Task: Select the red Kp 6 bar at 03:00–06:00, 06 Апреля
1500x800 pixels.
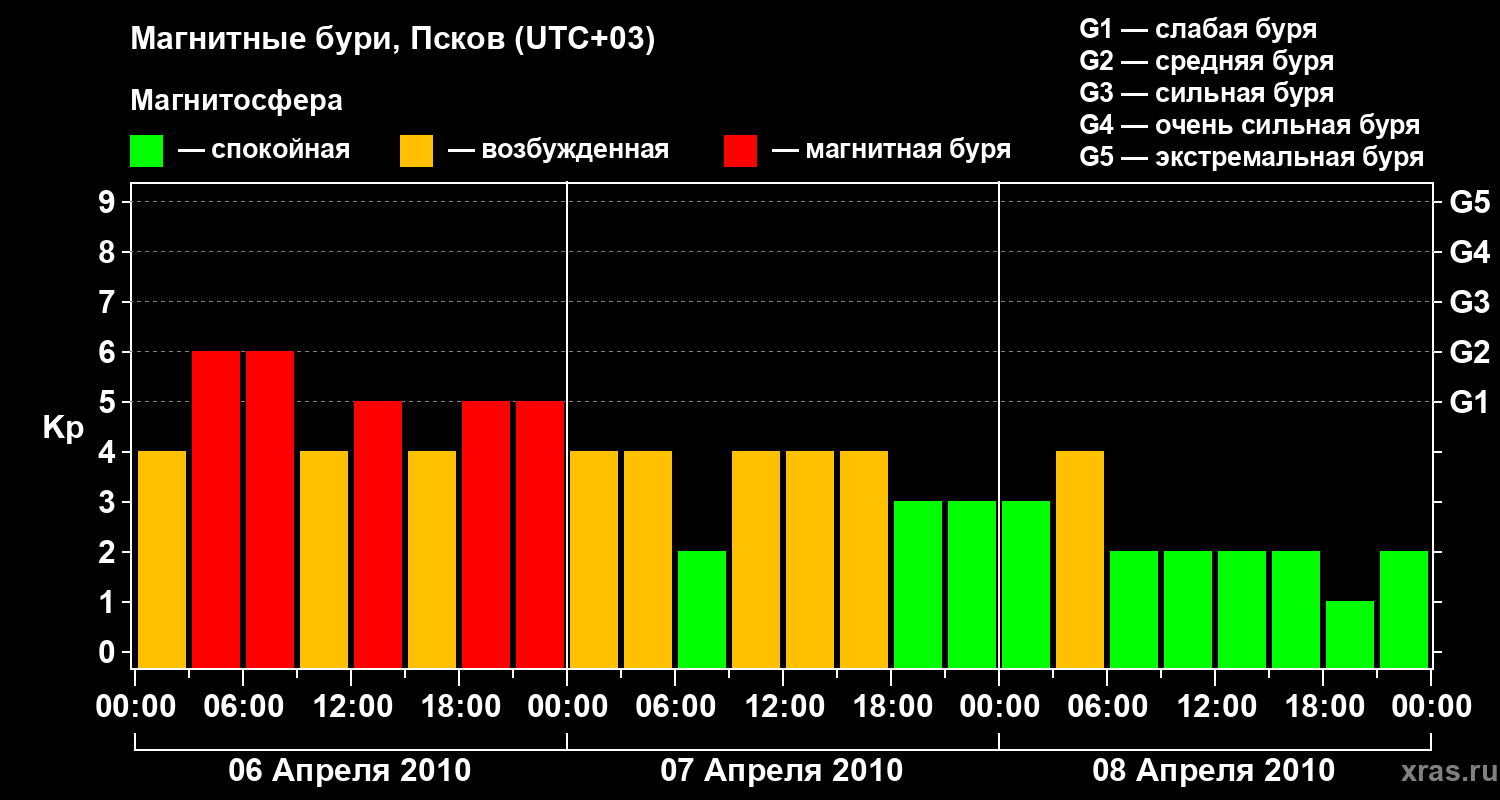Action: (x=216, y=509)
